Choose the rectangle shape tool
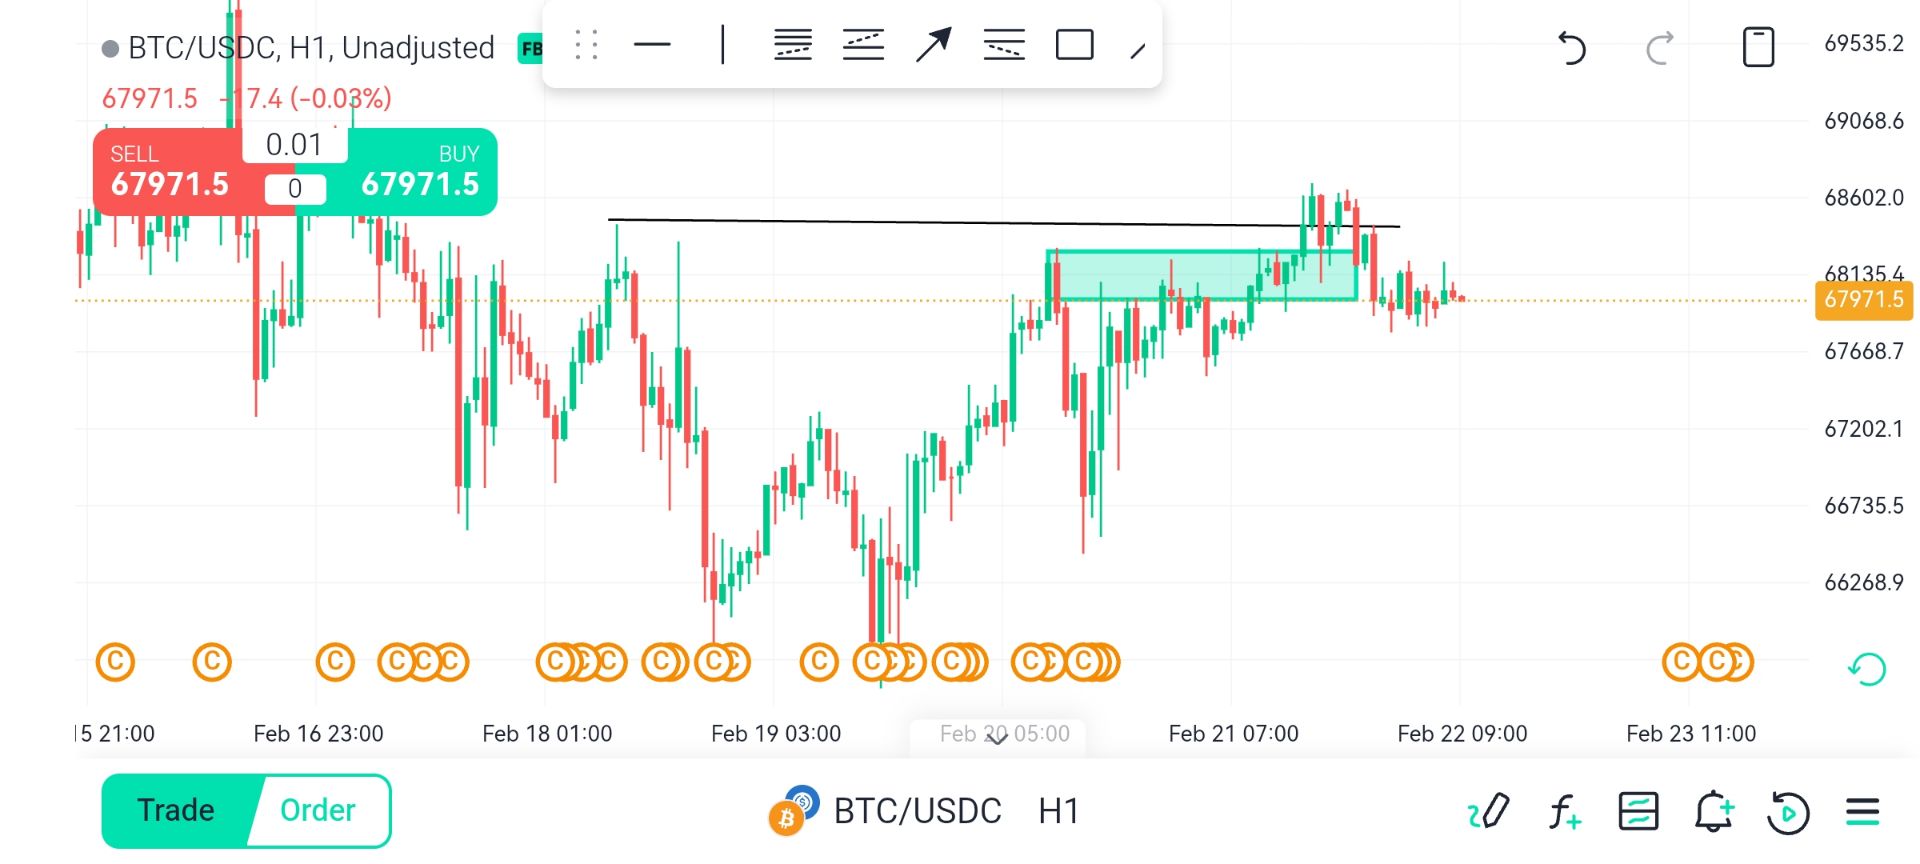The width and height of the screenshot is (1920, 864). pyautogui.click(x=1074, y=45)
